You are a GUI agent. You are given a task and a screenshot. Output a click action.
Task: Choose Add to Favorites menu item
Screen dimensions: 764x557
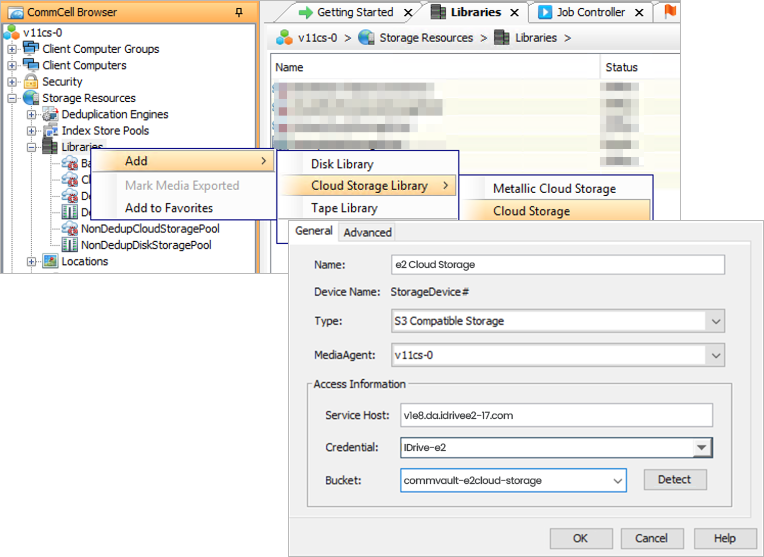coord(183,208)
